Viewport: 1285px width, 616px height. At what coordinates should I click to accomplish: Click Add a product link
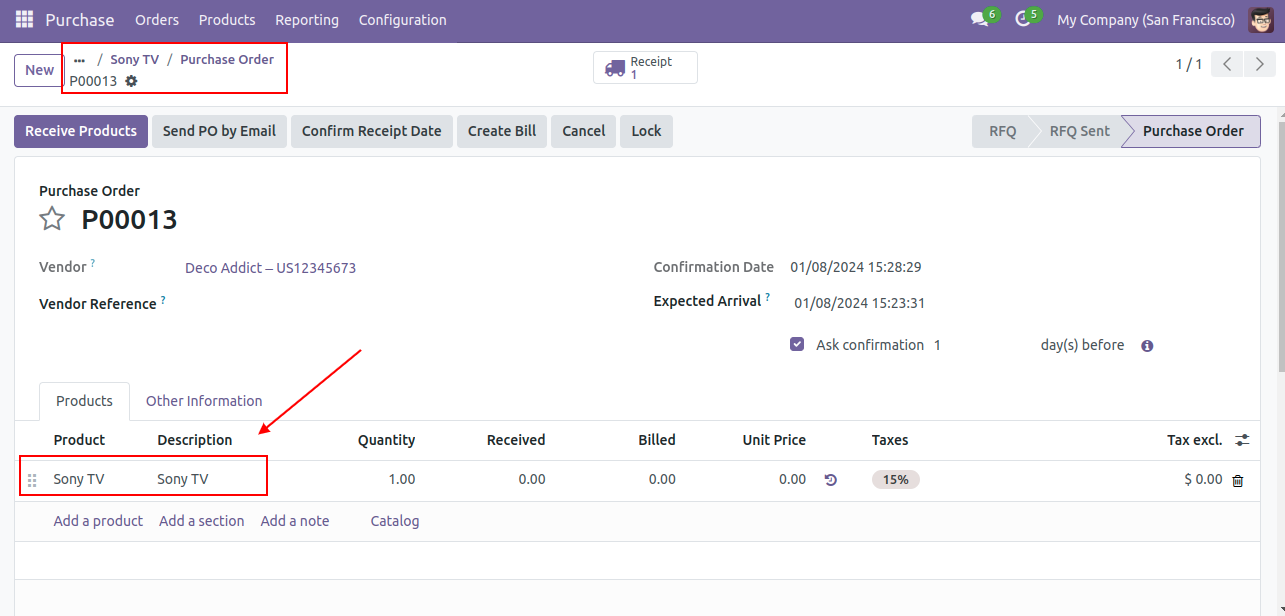[x=98, y=521]
